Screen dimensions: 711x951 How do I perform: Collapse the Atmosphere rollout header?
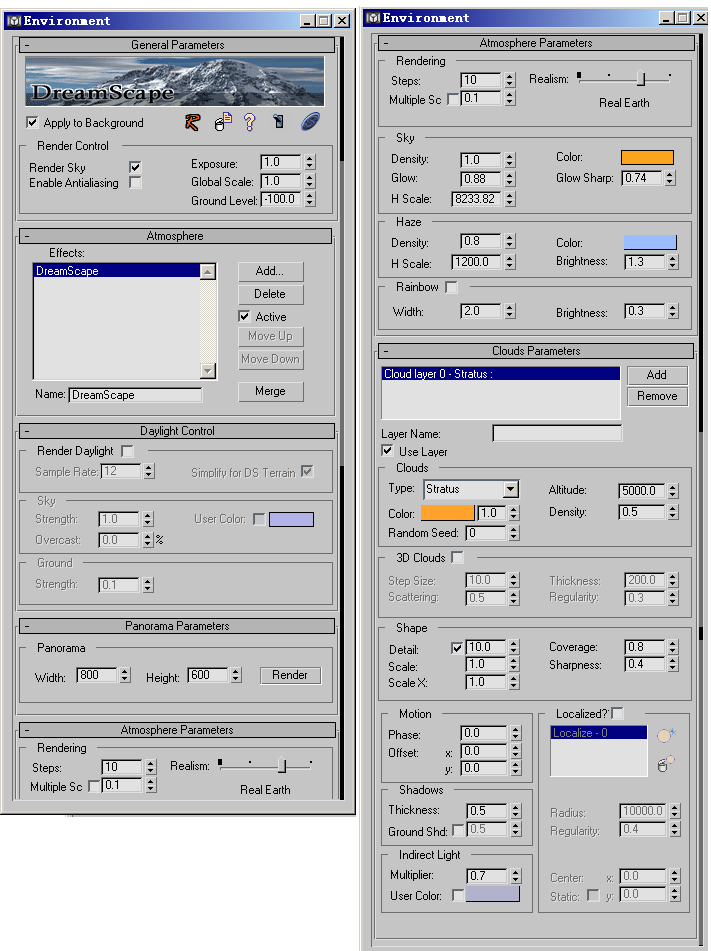tap(175, 236)
